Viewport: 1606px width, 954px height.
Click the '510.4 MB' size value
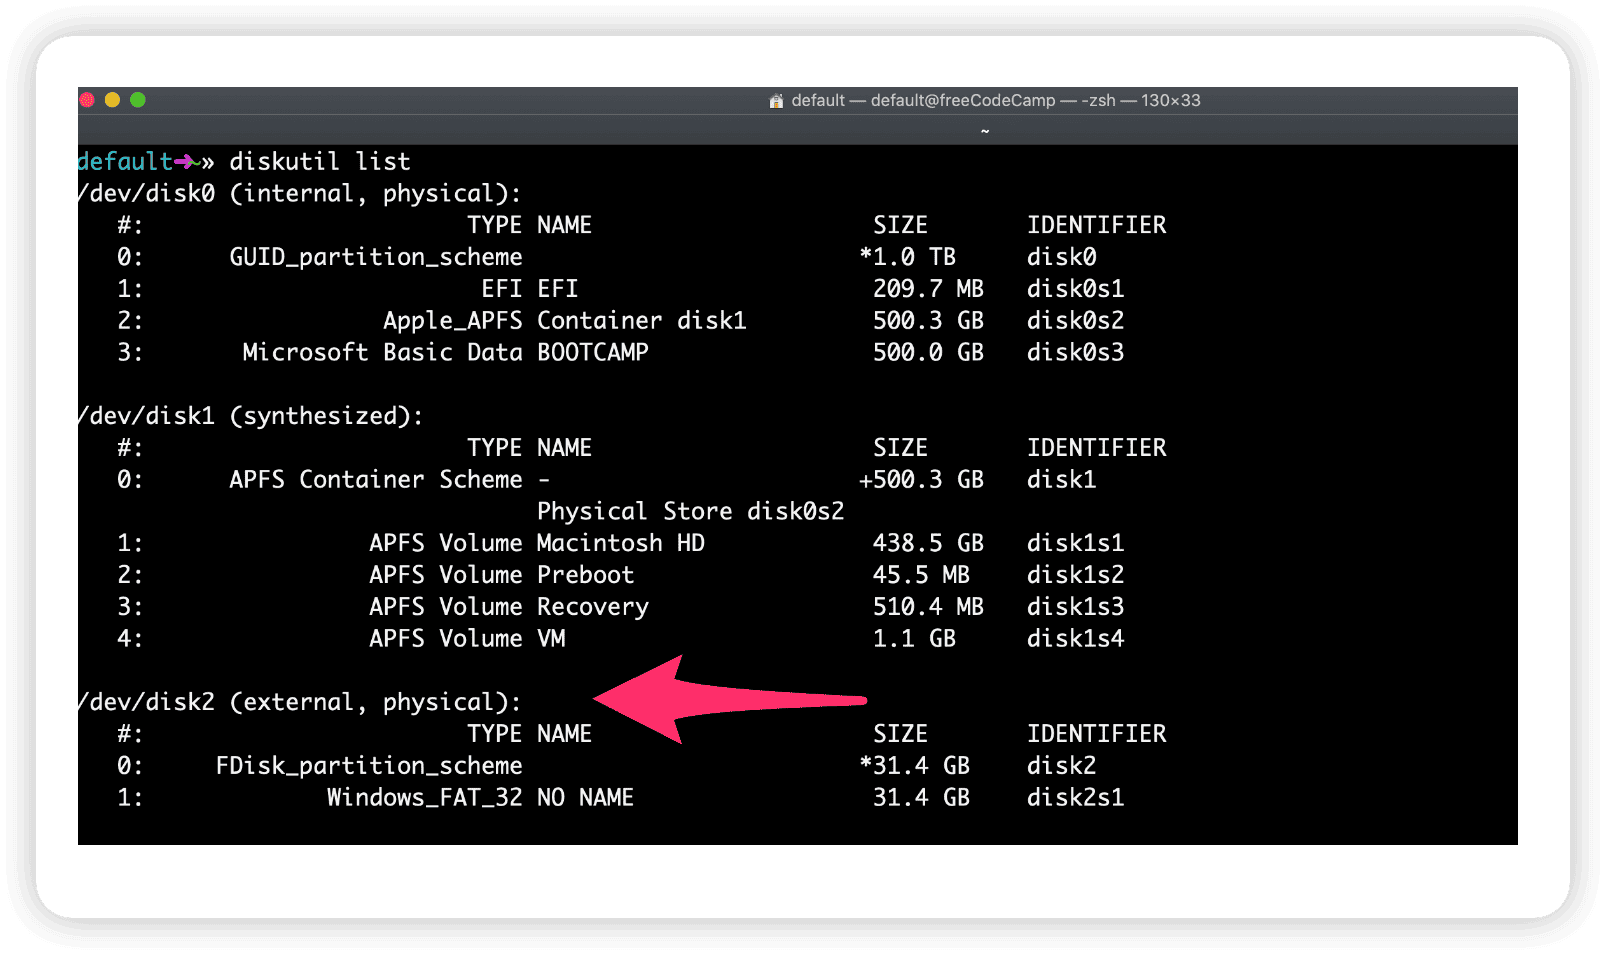point(929,607)
